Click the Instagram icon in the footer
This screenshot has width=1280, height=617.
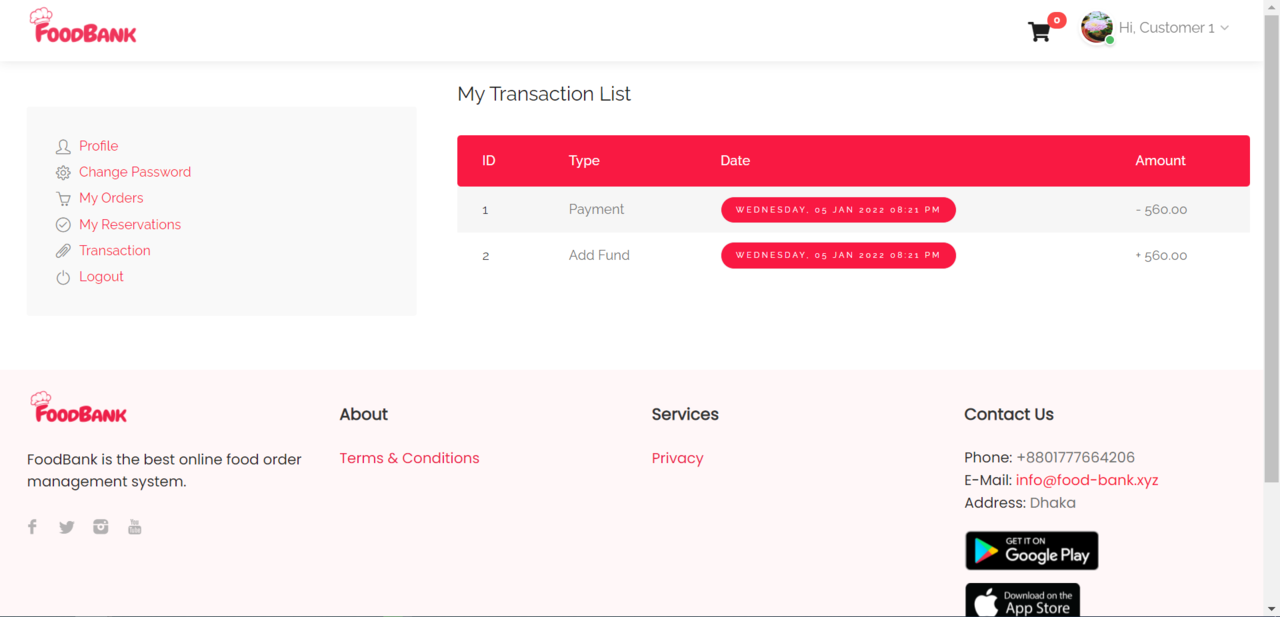coord(100,526)
